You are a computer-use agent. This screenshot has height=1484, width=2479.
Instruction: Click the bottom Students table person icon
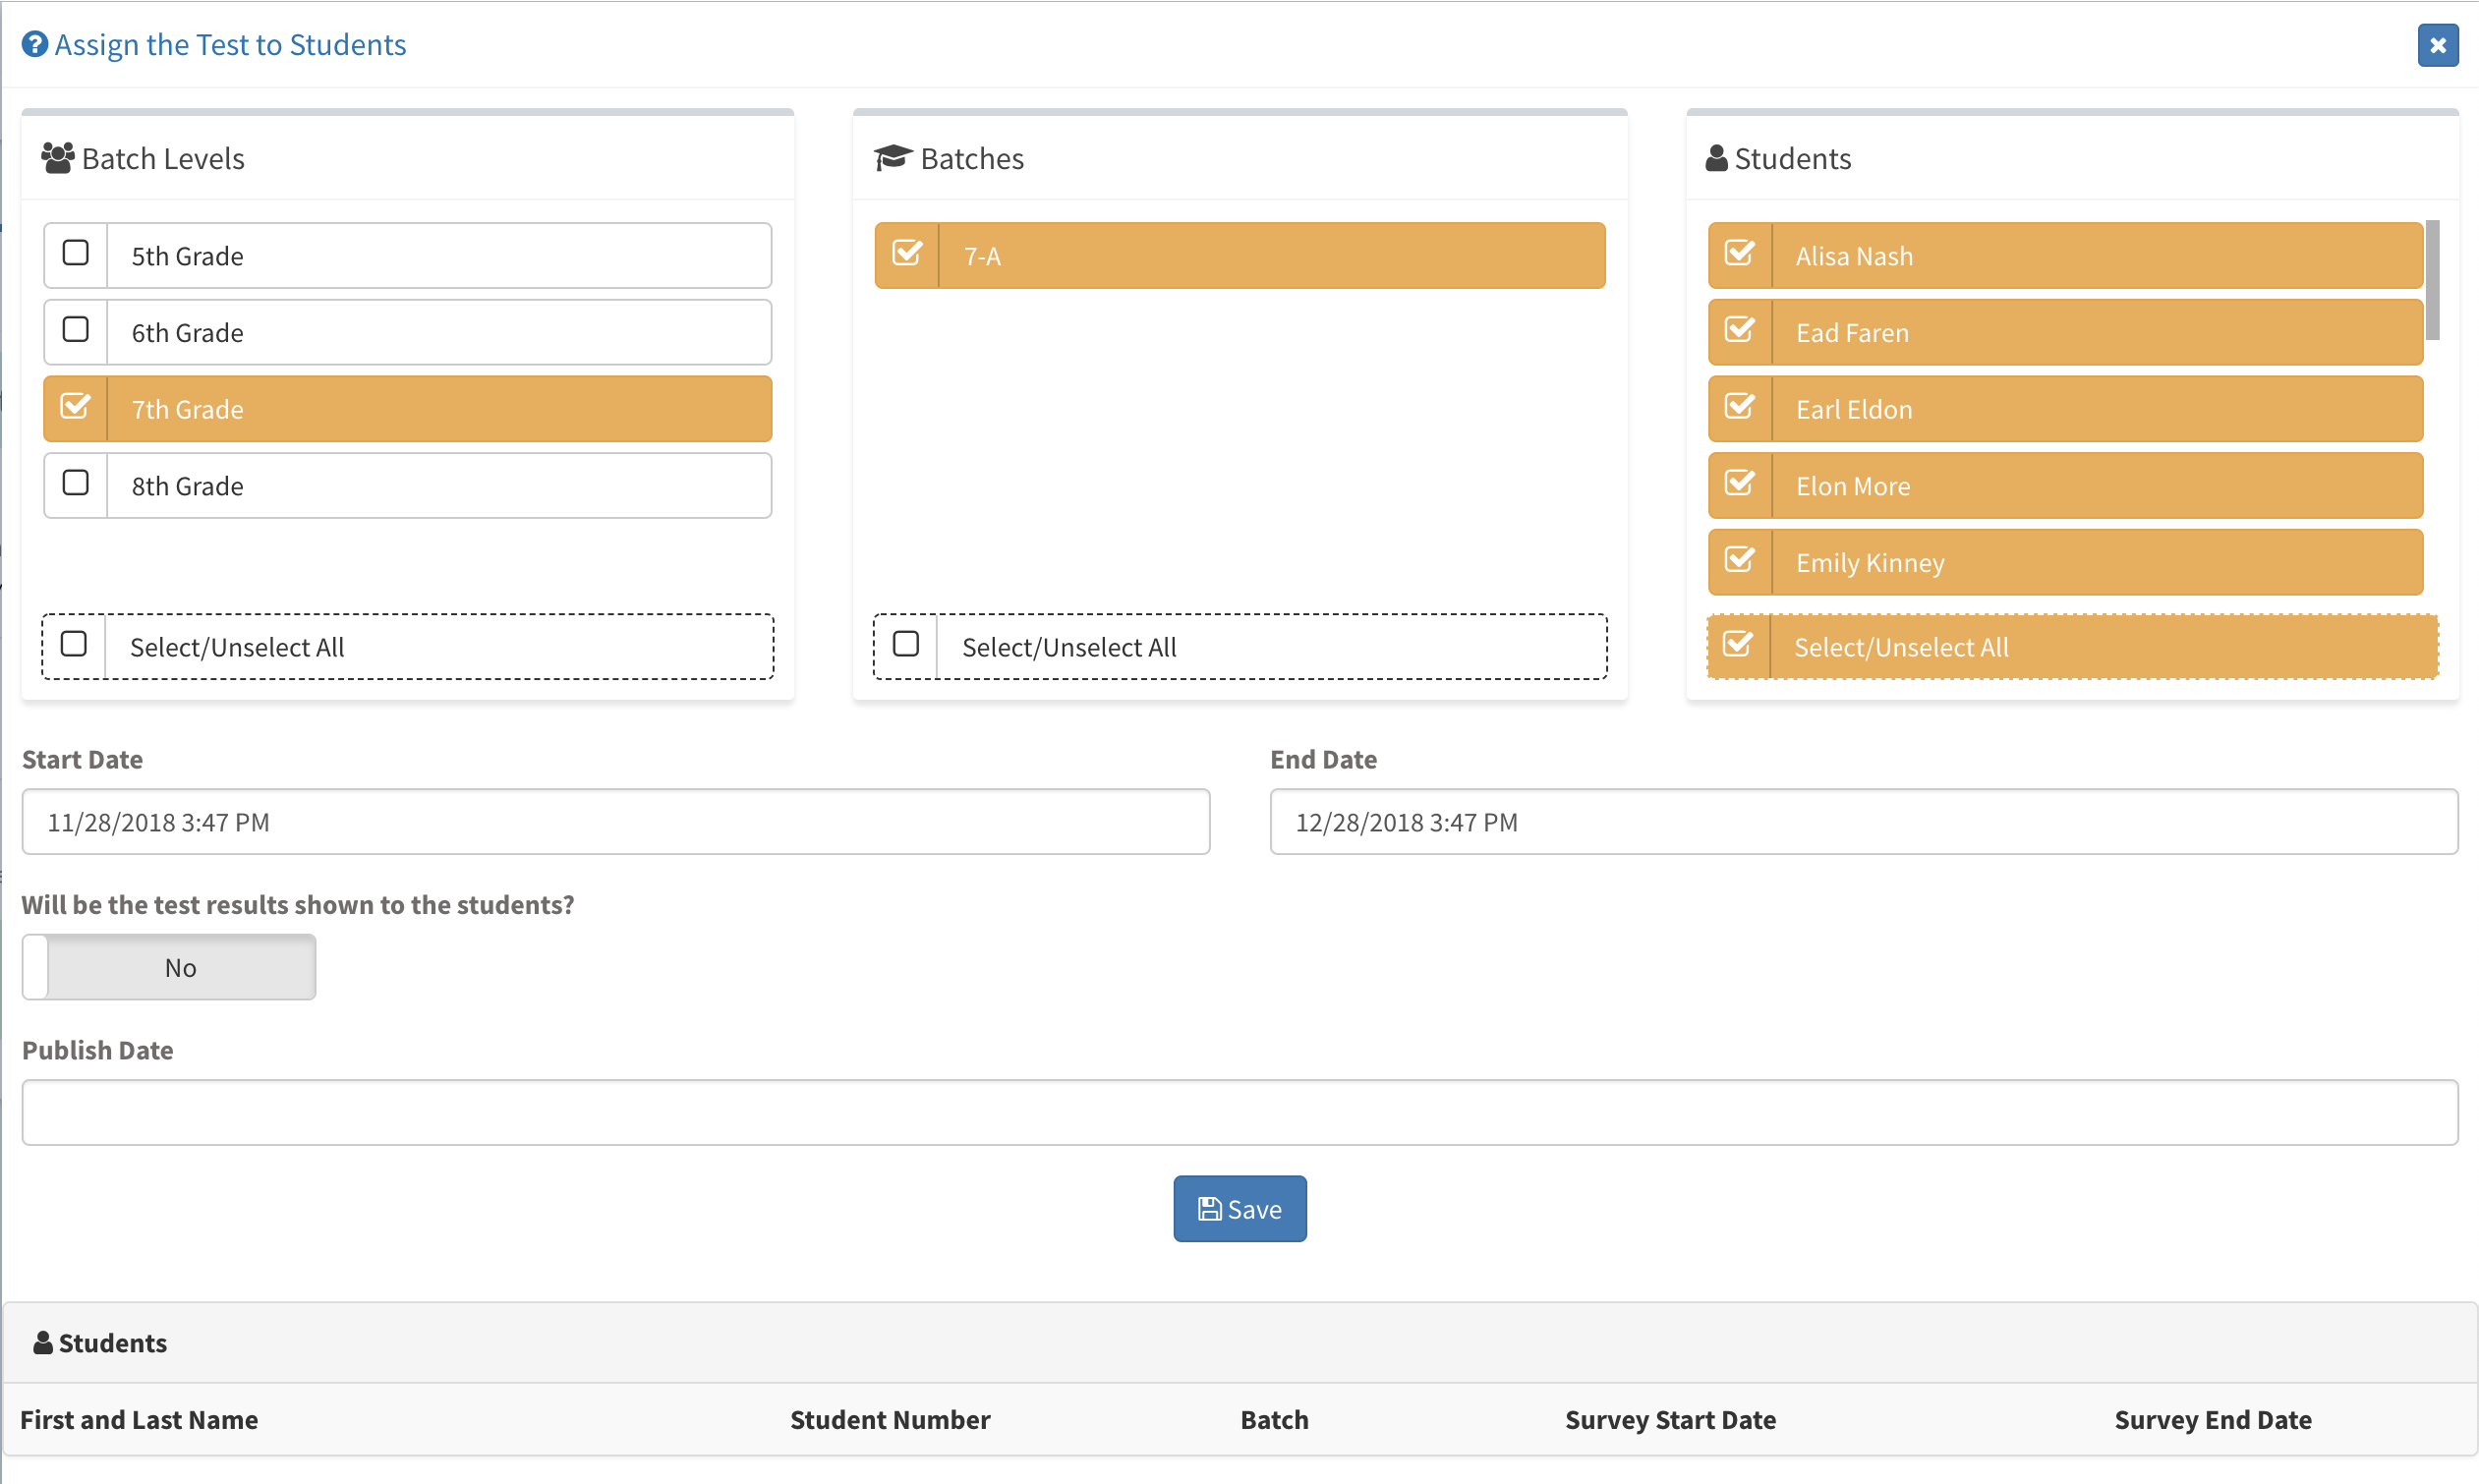click(42, 1342)
